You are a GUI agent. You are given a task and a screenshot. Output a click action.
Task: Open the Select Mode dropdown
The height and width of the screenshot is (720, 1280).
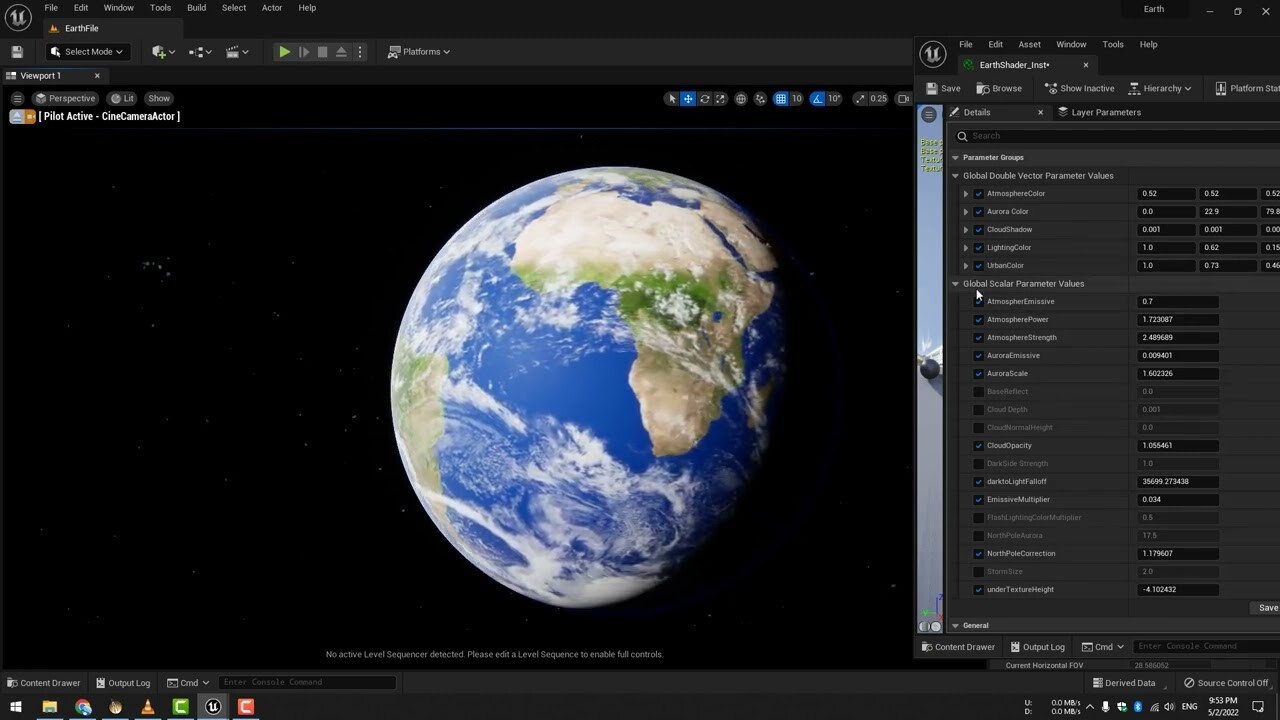(x=88, y=51)
